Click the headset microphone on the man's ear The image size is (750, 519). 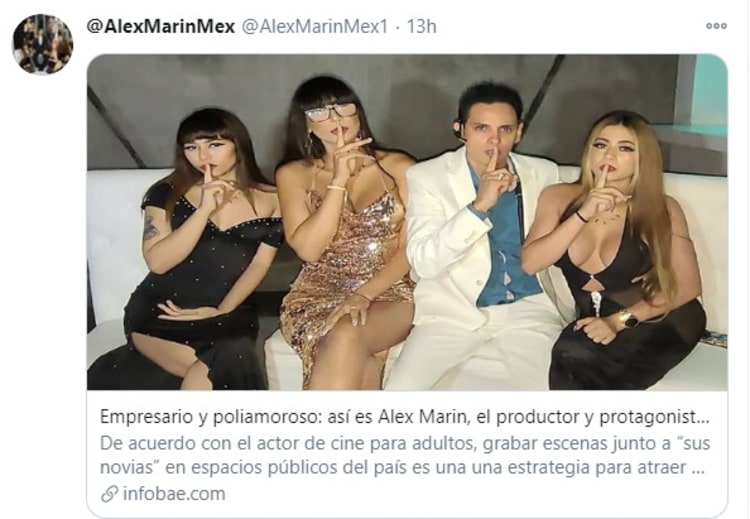coord(459,131)
